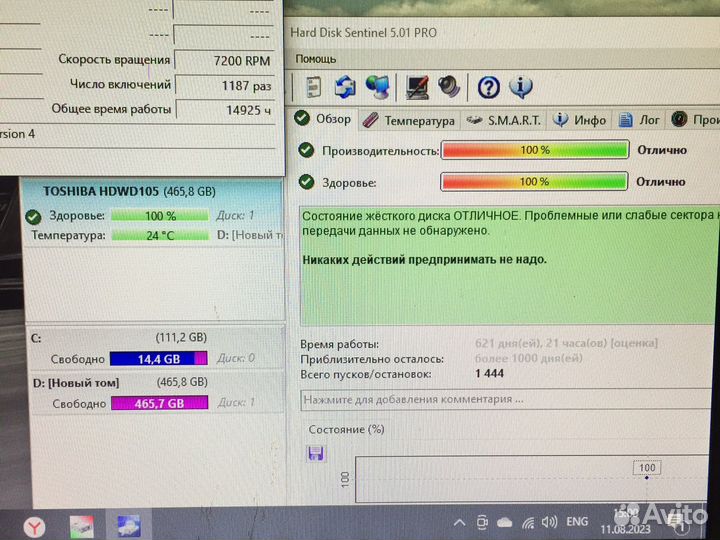Select the D: [Новый том] partition
Image resolution: width=720 pixels, height=540 pixels.
point(156,393)
